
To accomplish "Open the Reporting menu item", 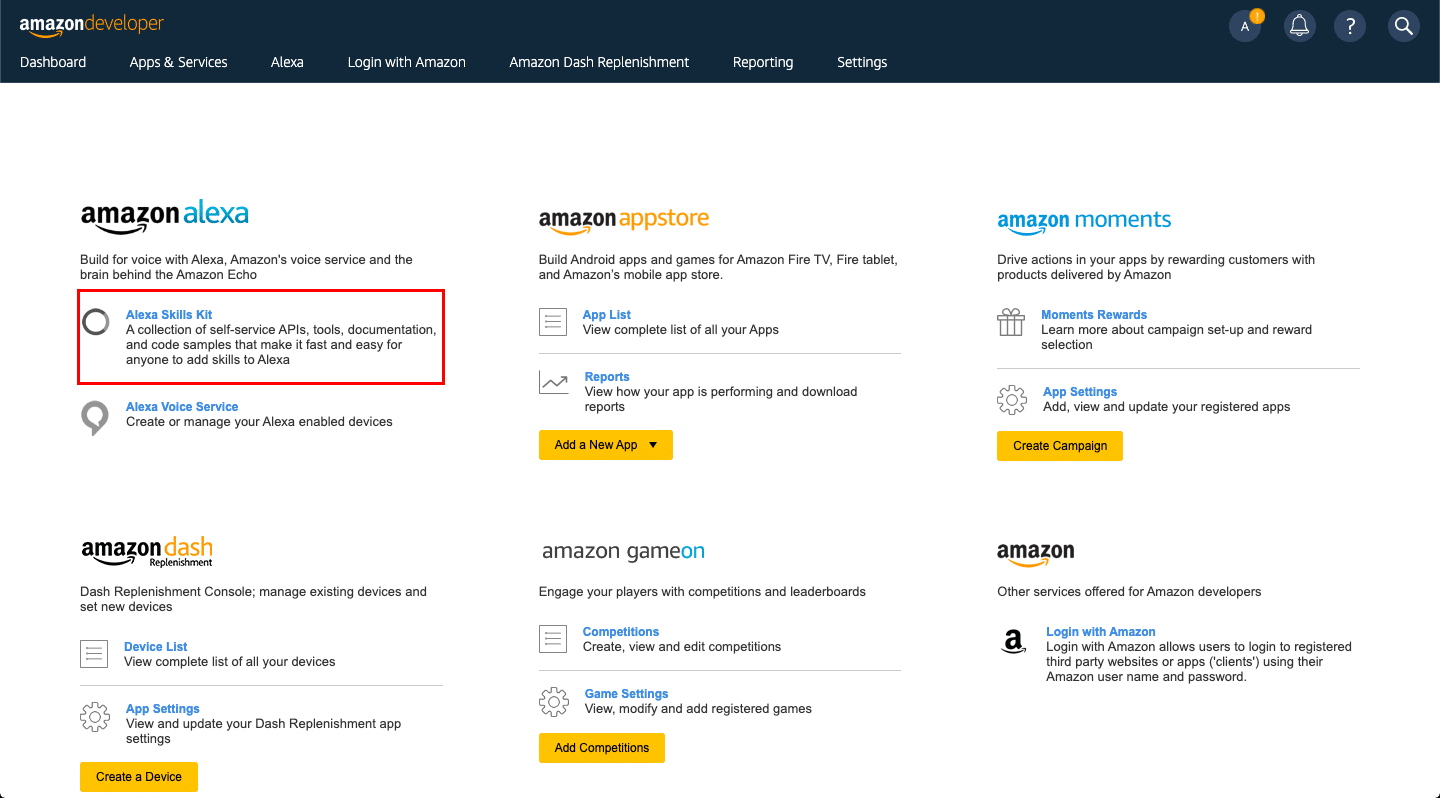I will [763, 62].
